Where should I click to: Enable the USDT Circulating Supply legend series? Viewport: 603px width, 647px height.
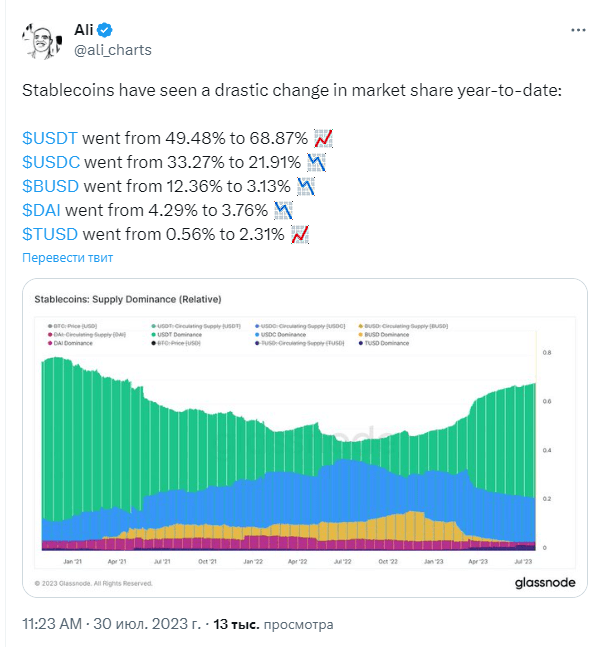point(196,326)
